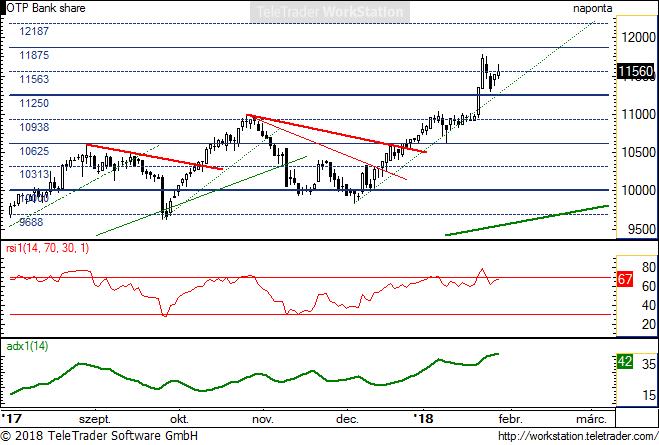Screen dimensions: 659x445
Task: Select the 10313 price level label
Action: [34, 174]
